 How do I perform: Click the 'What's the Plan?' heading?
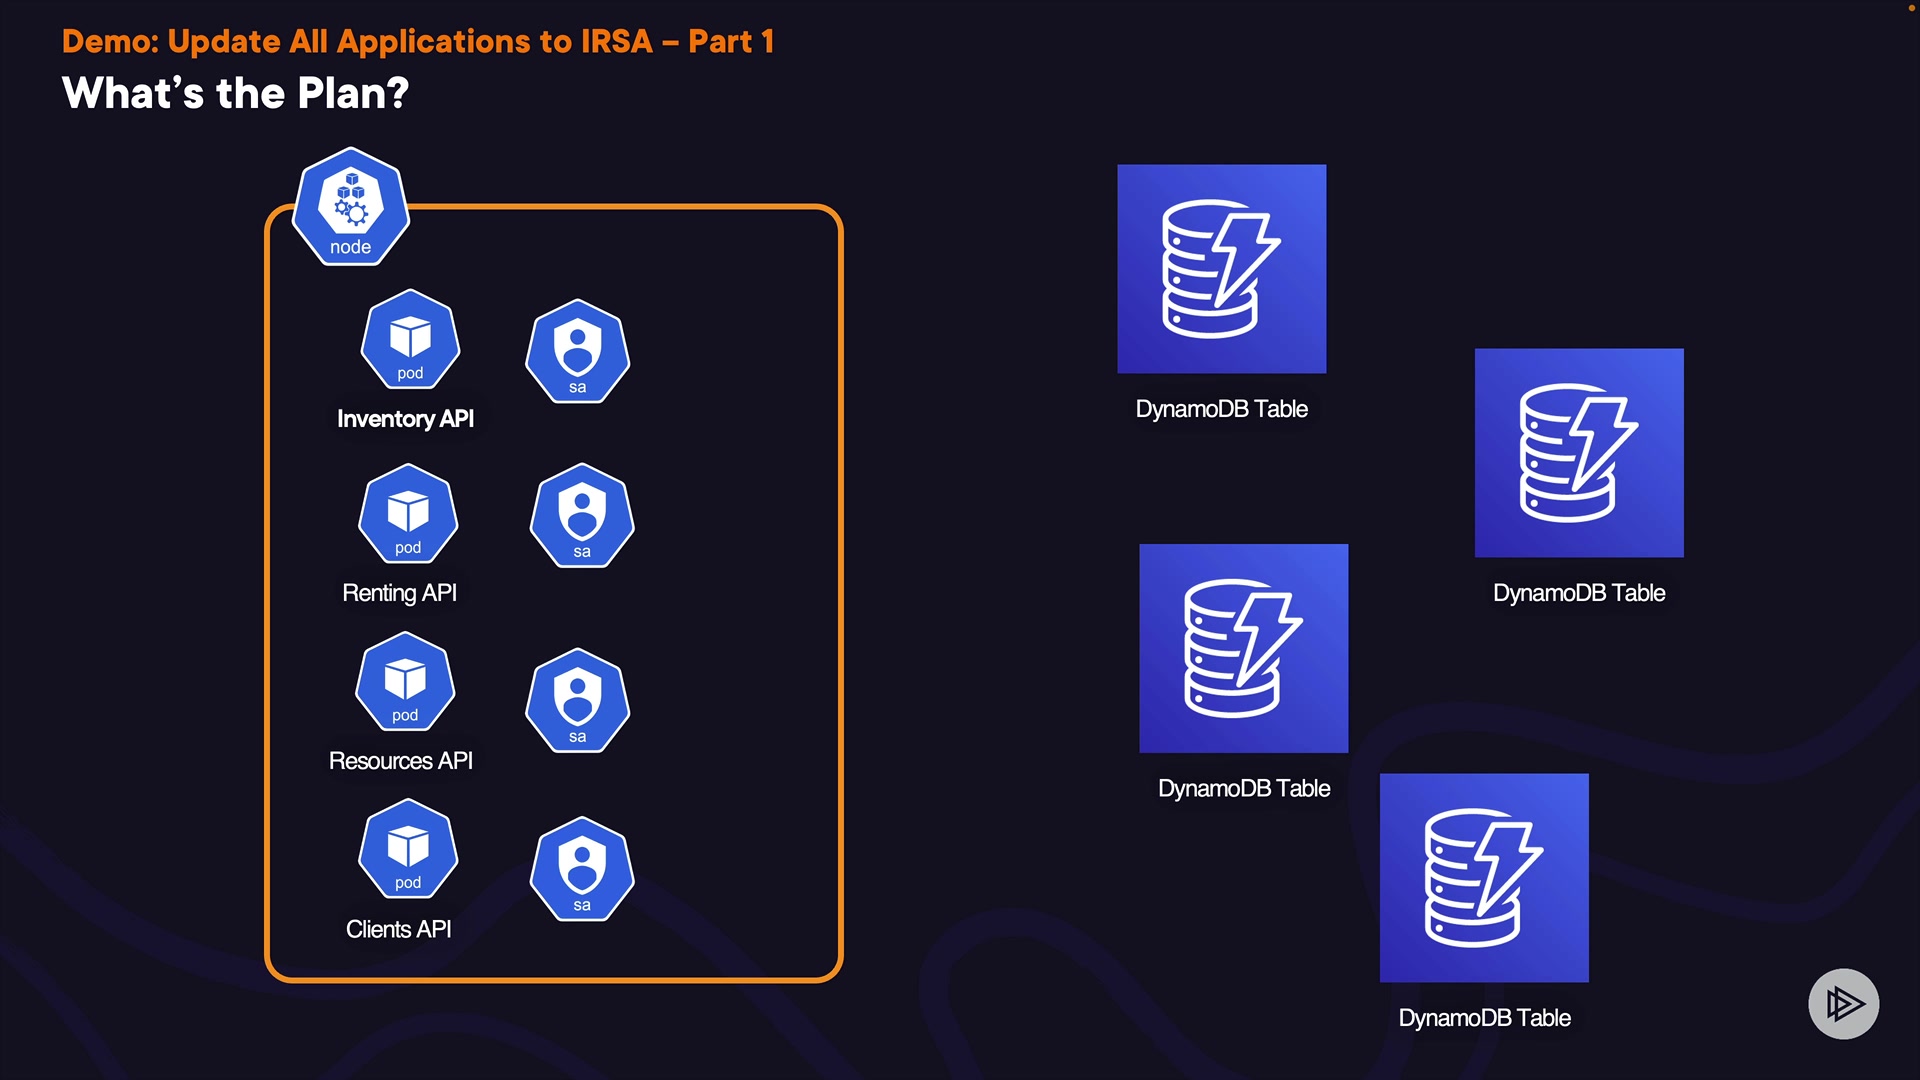[x=235, y=93]
